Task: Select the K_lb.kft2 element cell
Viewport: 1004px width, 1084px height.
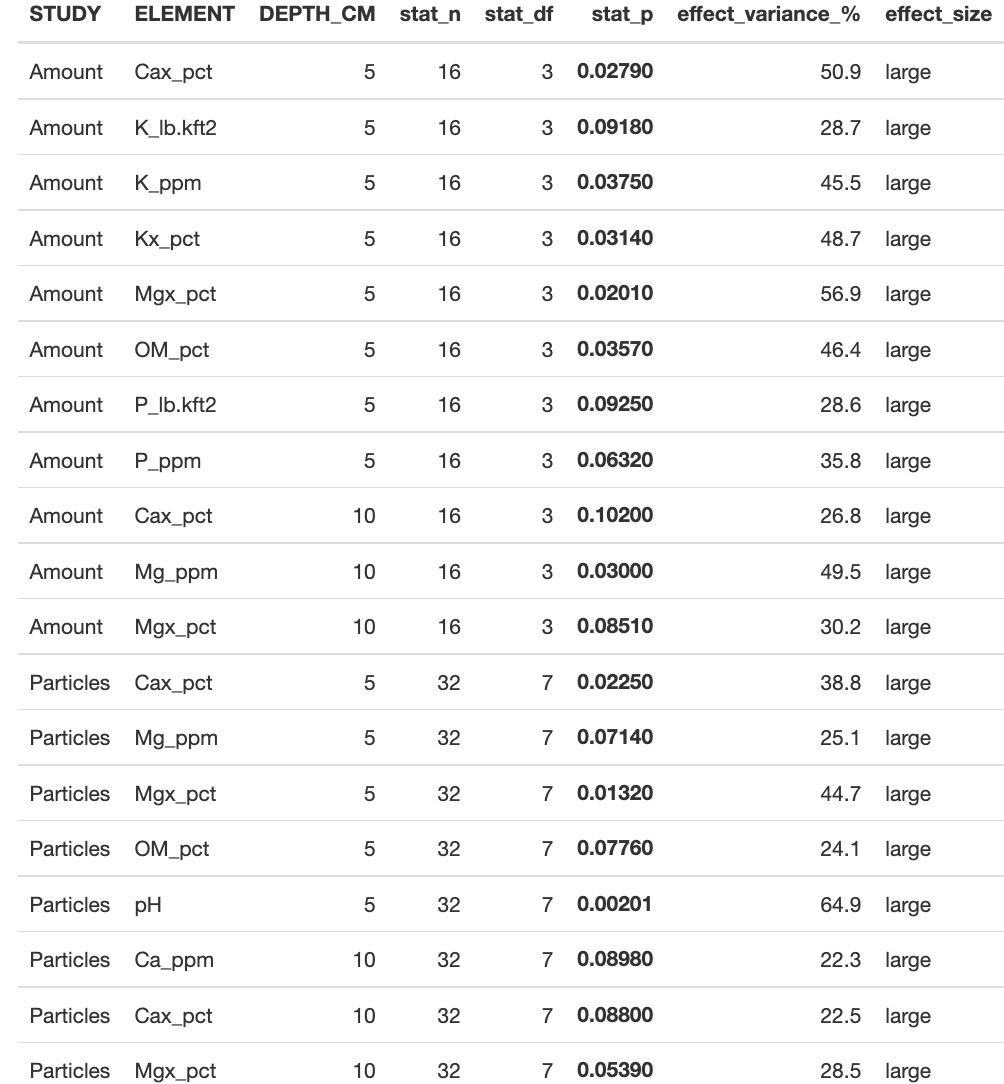Action: click(176, 128)
